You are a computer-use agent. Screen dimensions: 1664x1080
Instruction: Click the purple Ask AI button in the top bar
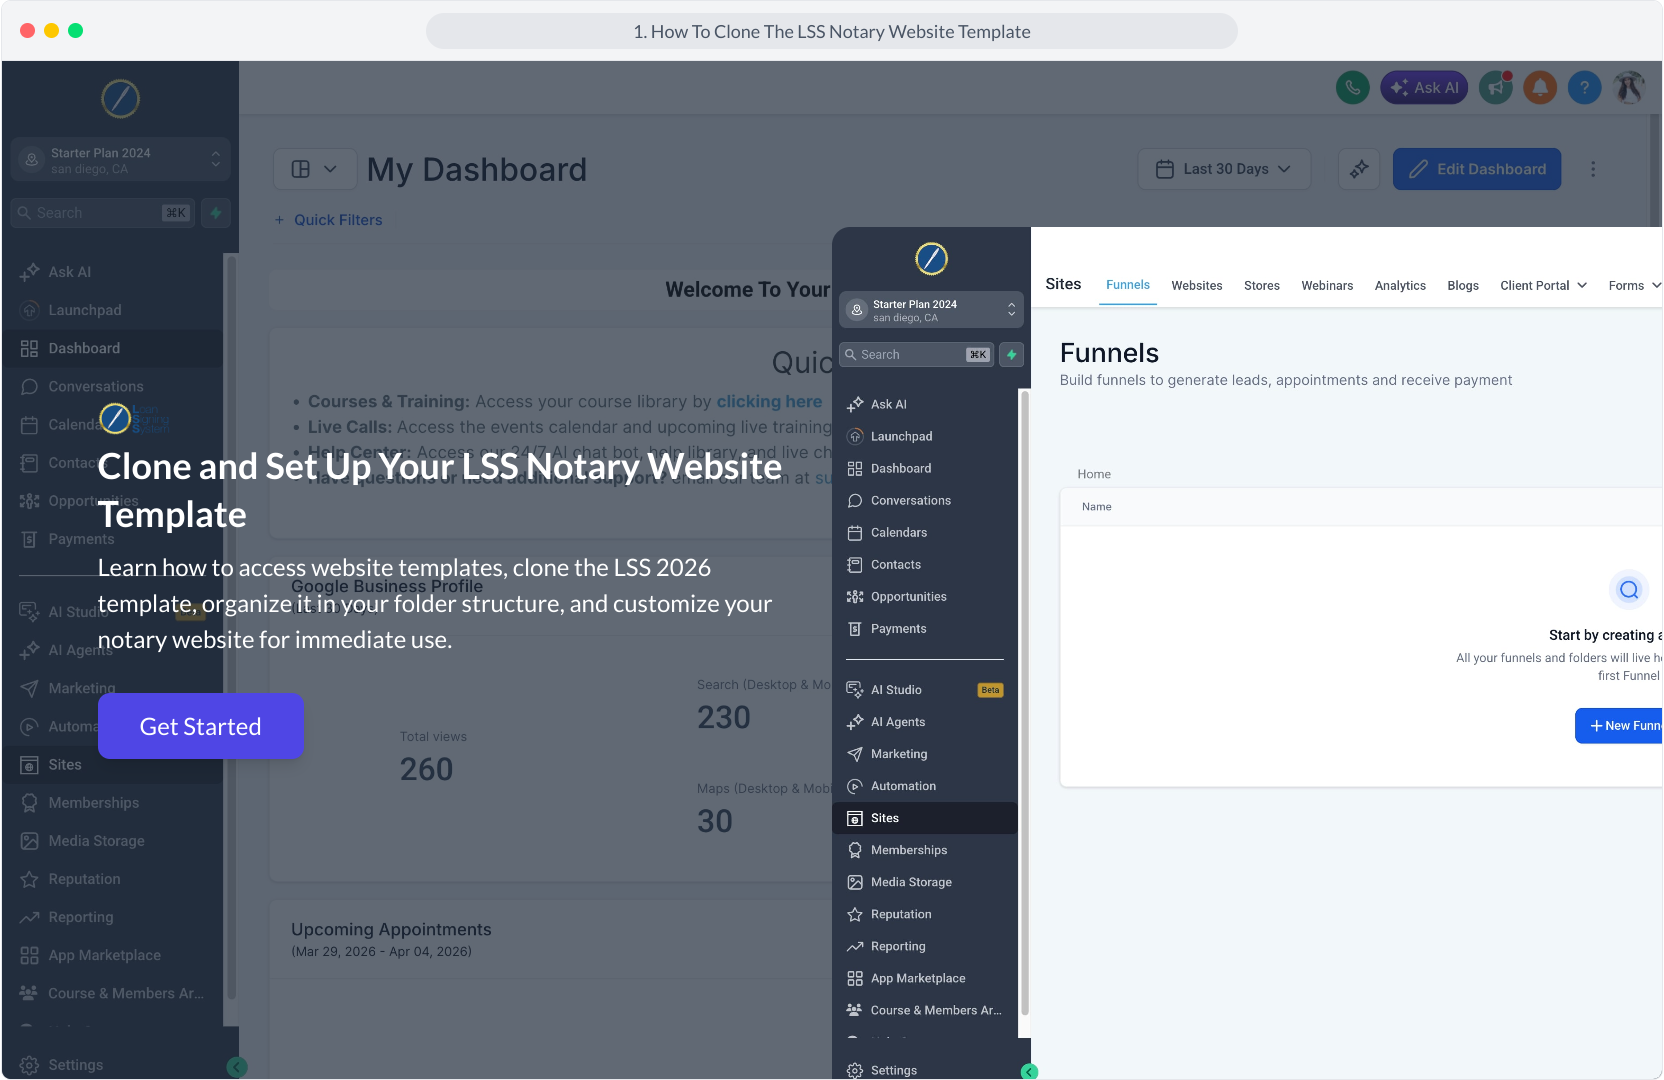1424,88
